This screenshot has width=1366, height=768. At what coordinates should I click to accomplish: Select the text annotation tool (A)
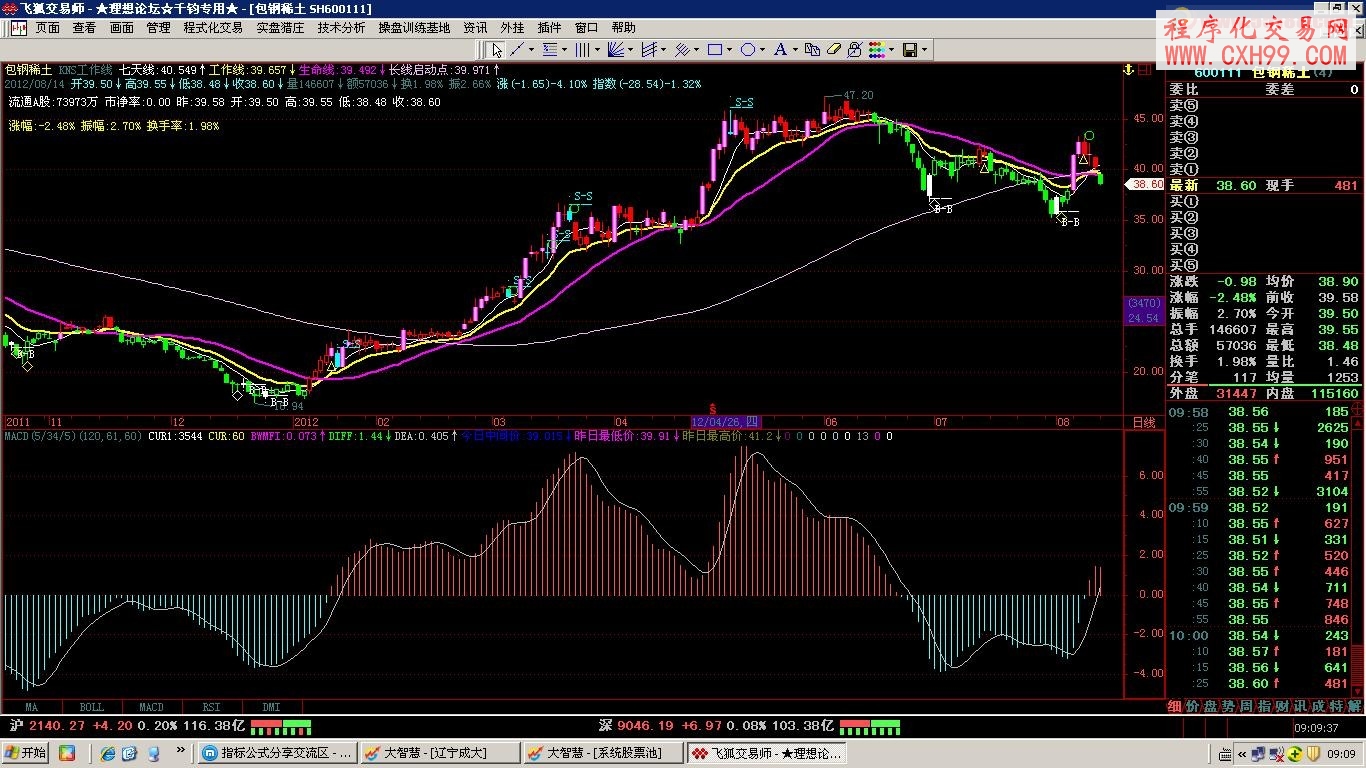780,49
